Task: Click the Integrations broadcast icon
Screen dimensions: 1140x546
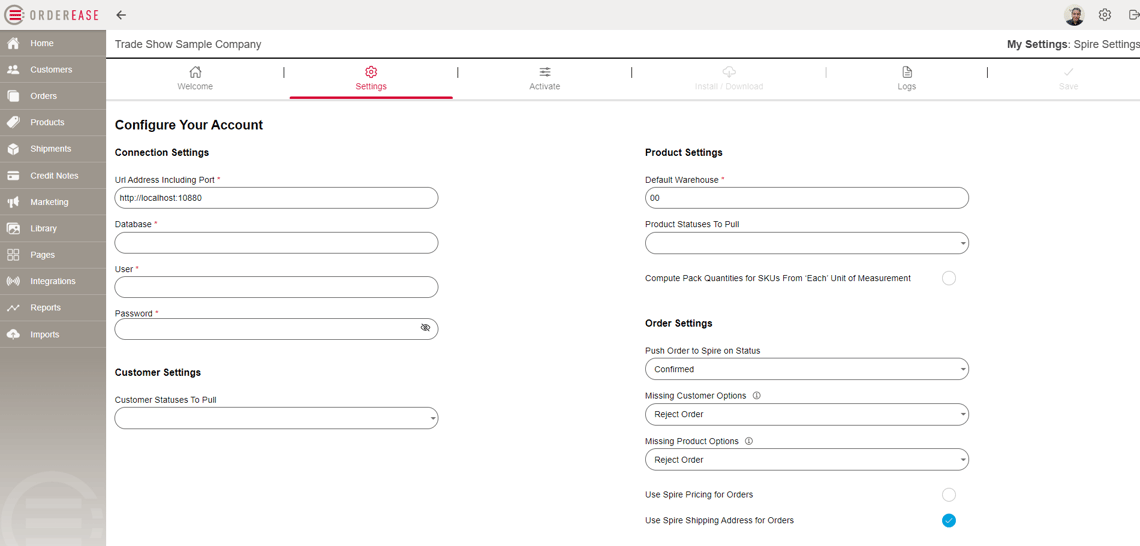Action: point(13,281)
